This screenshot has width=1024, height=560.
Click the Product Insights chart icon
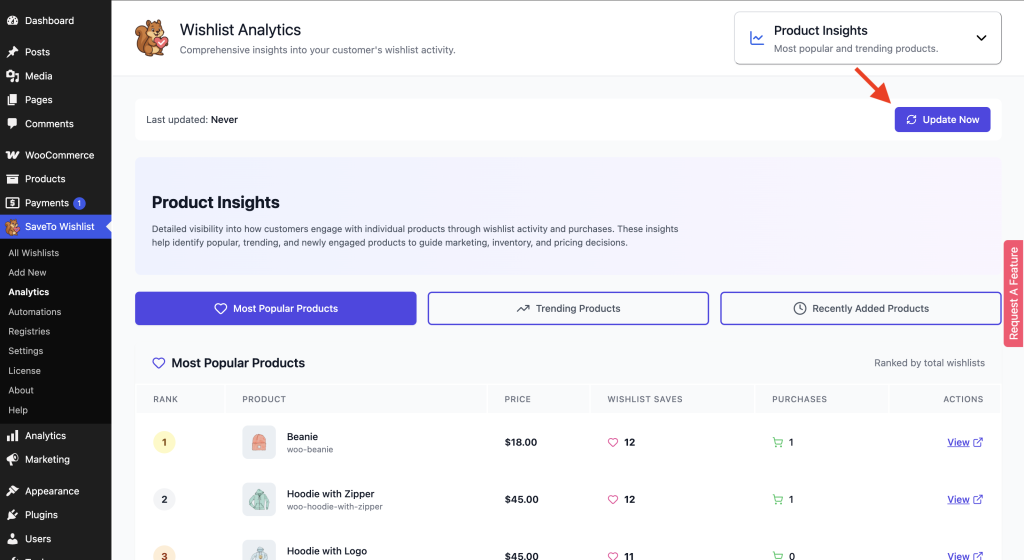pos(757,38)
